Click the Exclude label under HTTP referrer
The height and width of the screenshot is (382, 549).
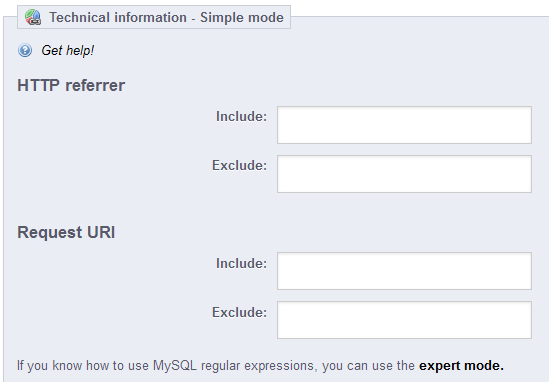pyautogui.click(x=239, y=166)
